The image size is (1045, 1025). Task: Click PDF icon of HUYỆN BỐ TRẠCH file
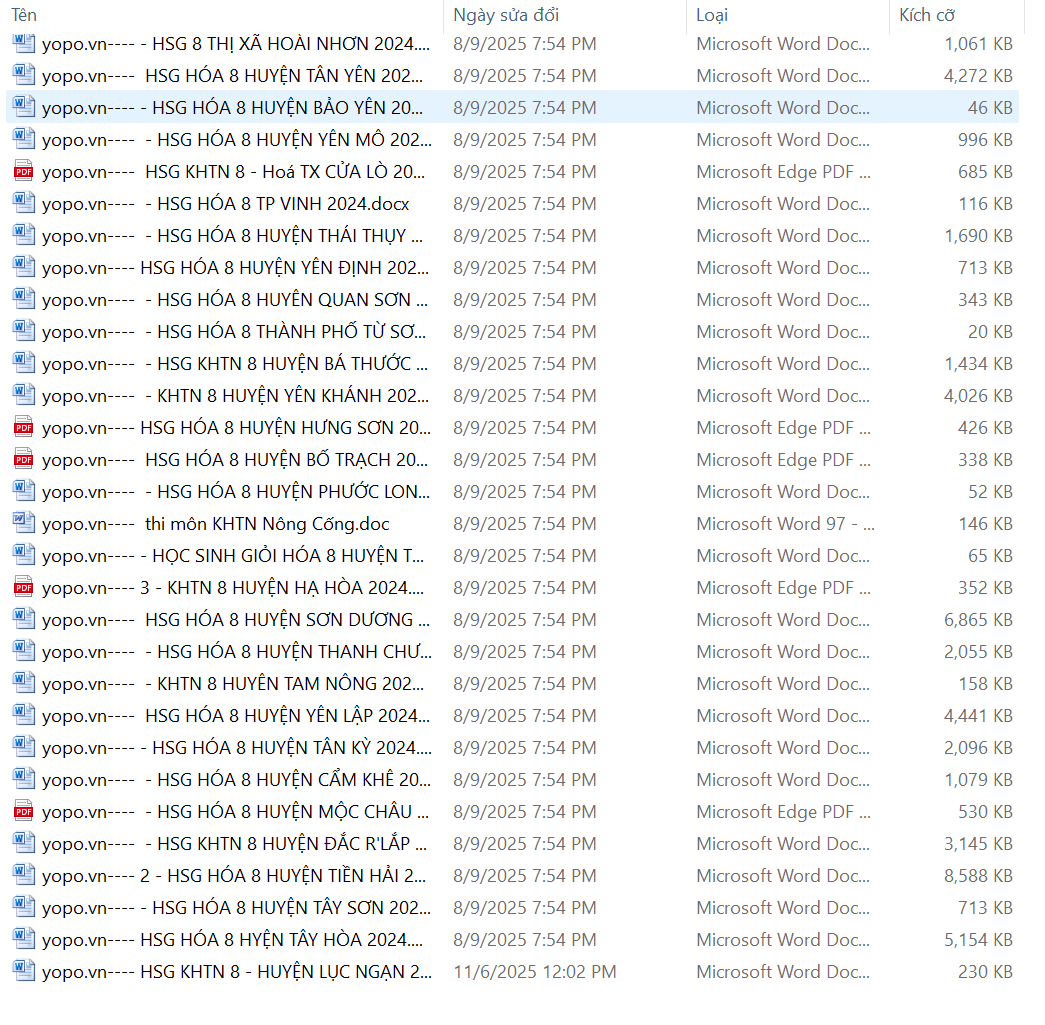(x=23, y=460)
